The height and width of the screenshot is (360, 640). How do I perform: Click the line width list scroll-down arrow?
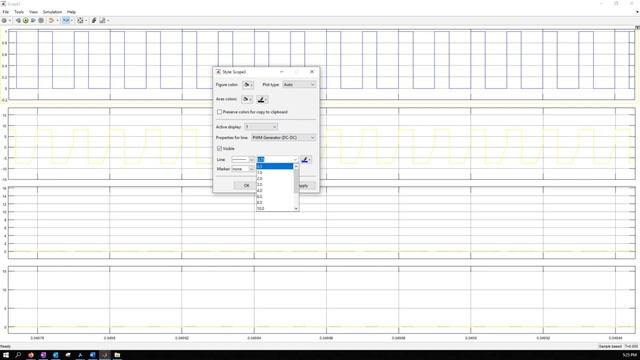point(296,209)
